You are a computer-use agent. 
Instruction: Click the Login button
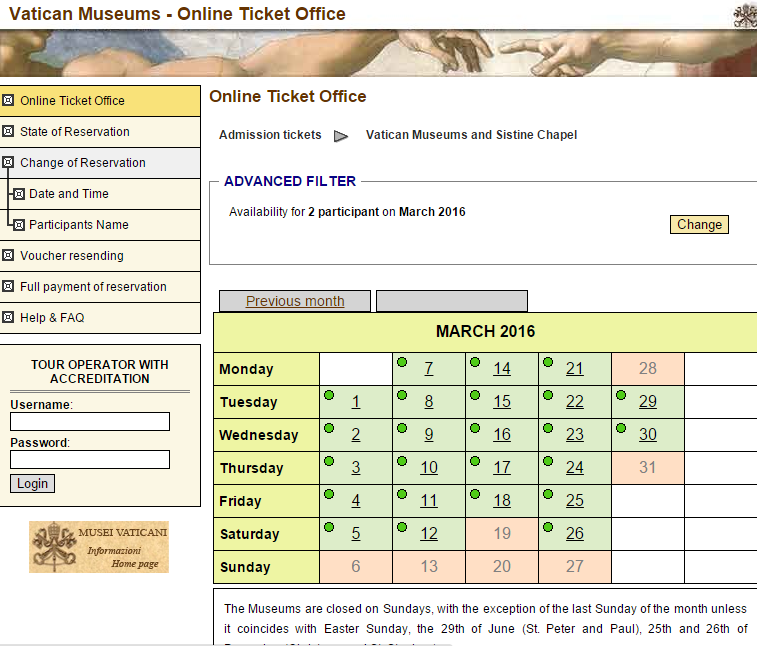(32, 483)
